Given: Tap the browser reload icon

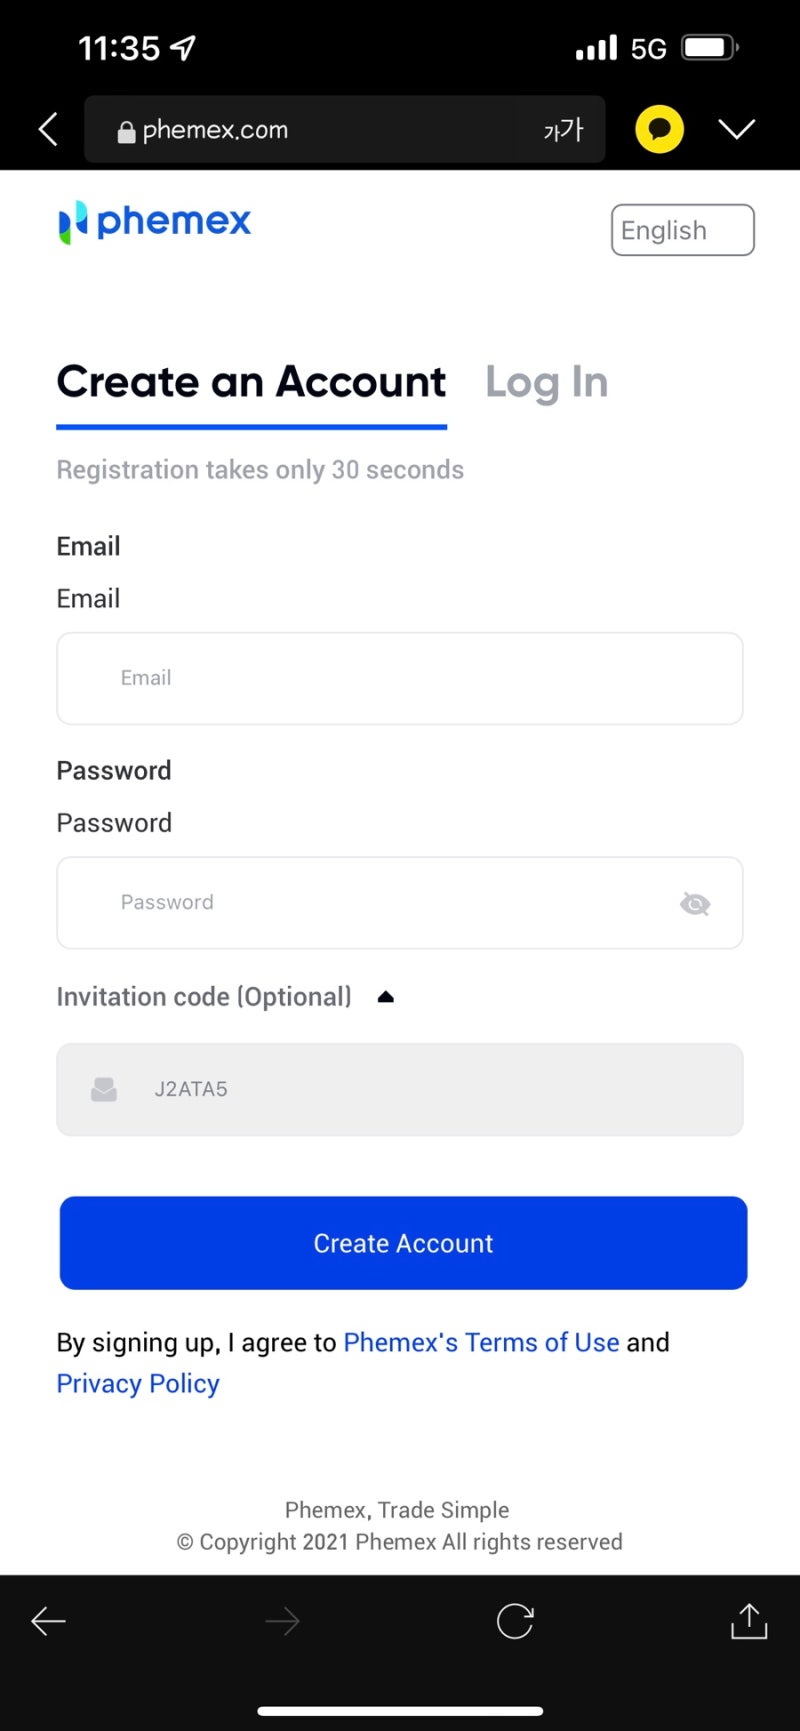Looking at the screenshot, I should pos(515,1621).
